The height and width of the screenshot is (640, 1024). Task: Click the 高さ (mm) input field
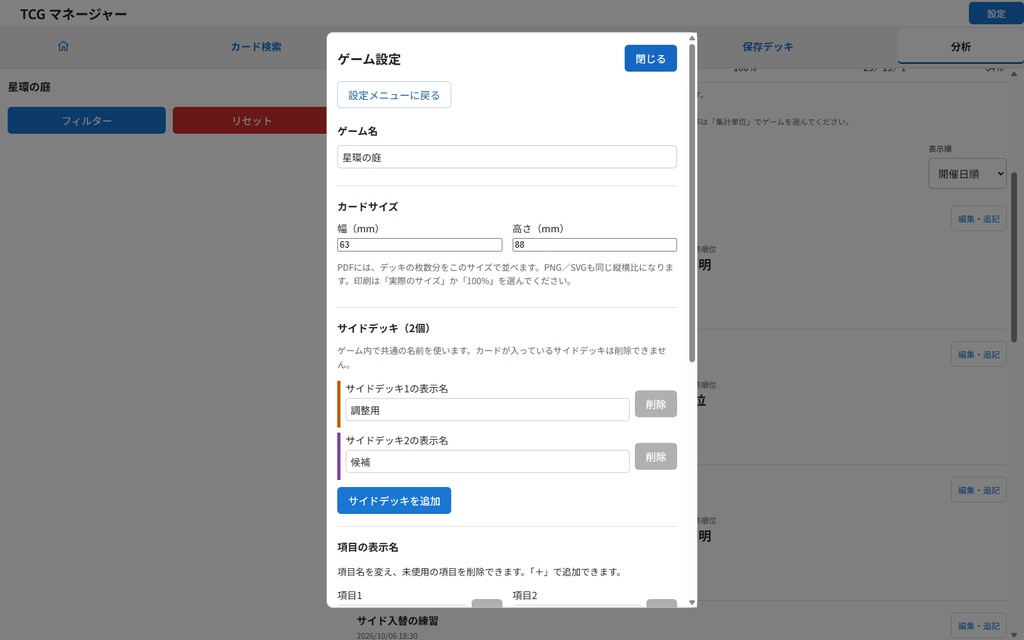594,244
